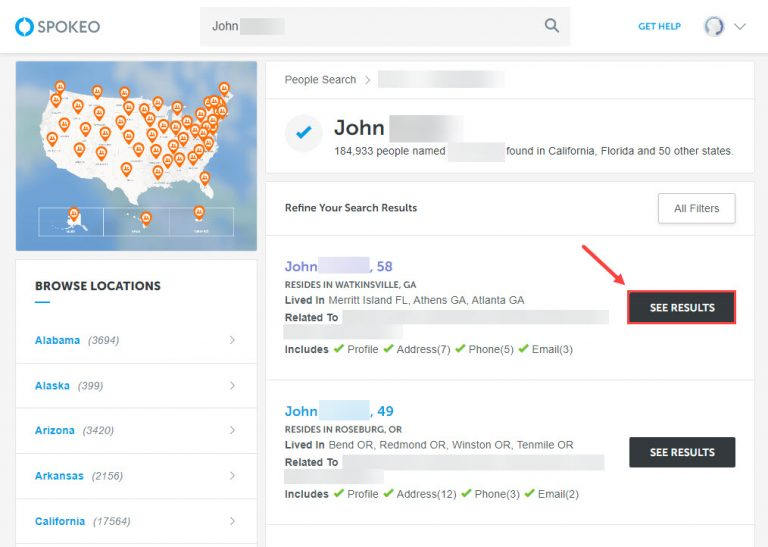Expand the Arizona row chevron
This screenshot has height=547, width=768.
point(232,430)
